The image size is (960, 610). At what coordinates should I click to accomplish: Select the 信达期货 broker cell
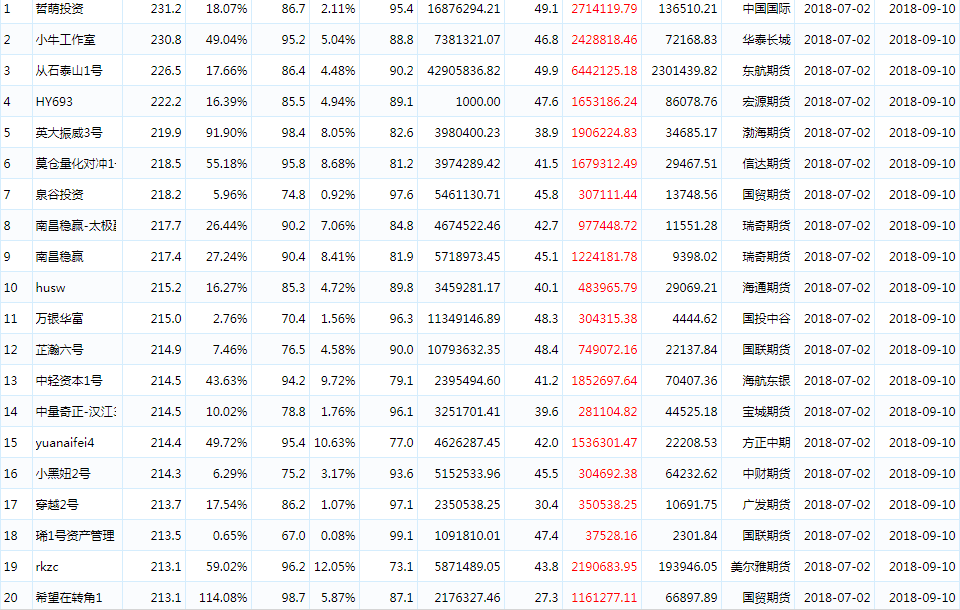point(767,164)
